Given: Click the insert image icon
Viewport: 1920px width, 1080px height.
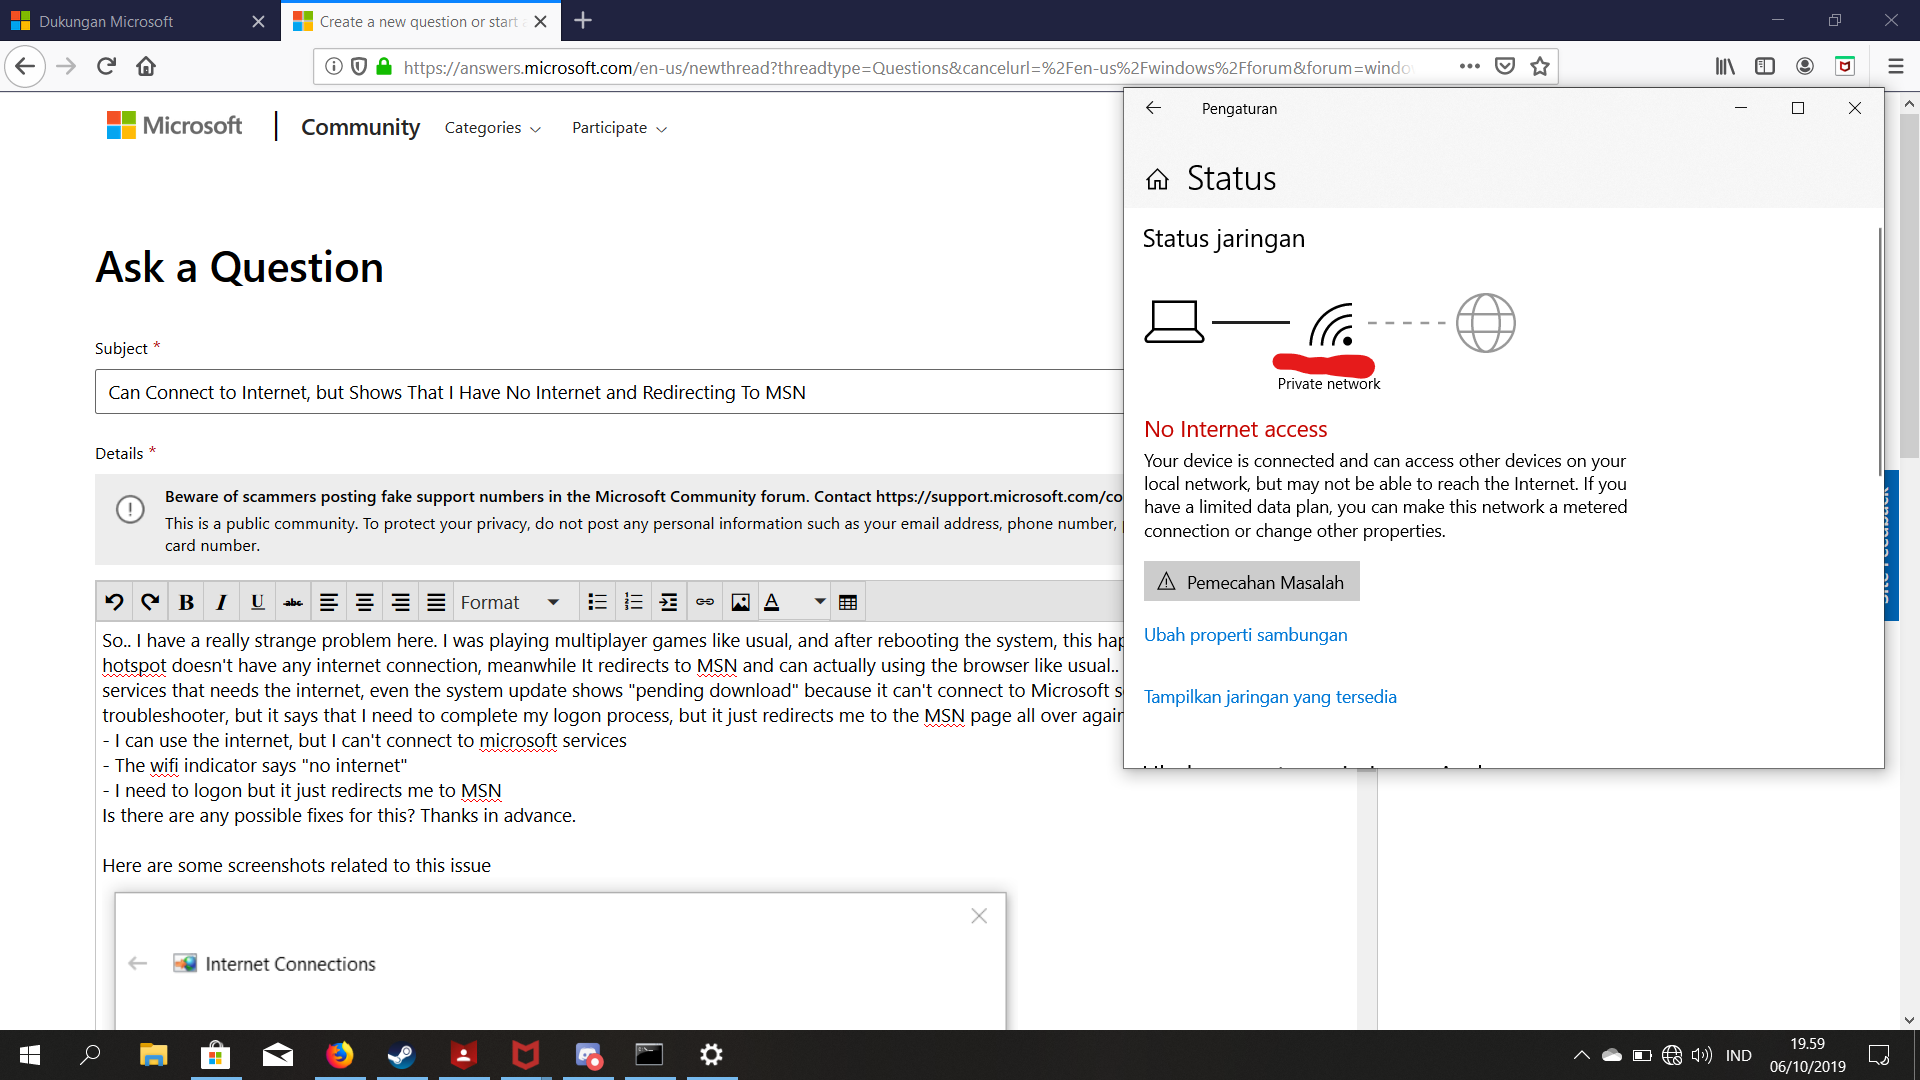Looking at the screenshot, I should point(740,602).
